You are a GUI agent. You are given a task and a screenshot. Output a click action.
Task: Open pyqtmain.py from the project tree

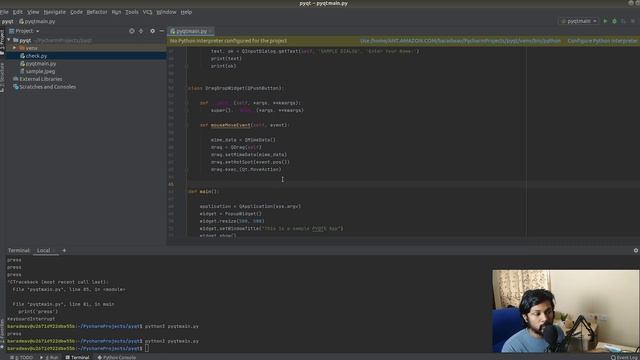point(40,64)
